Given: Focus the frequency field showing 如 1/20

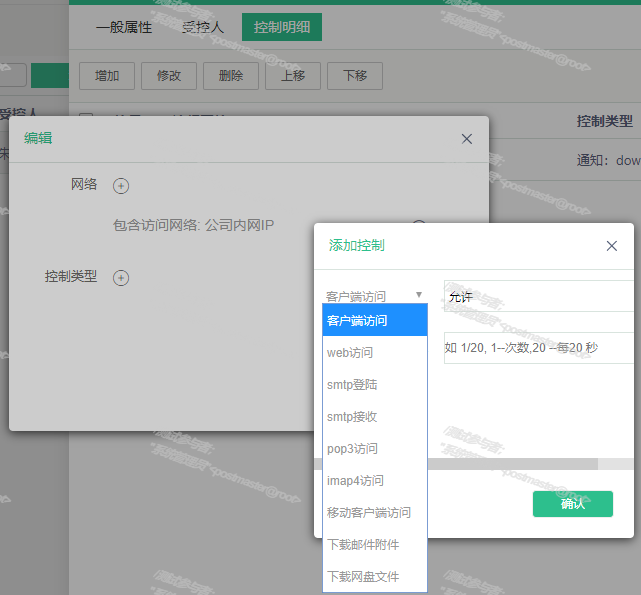Looking at the screenshot, I should tap(538, 348).
